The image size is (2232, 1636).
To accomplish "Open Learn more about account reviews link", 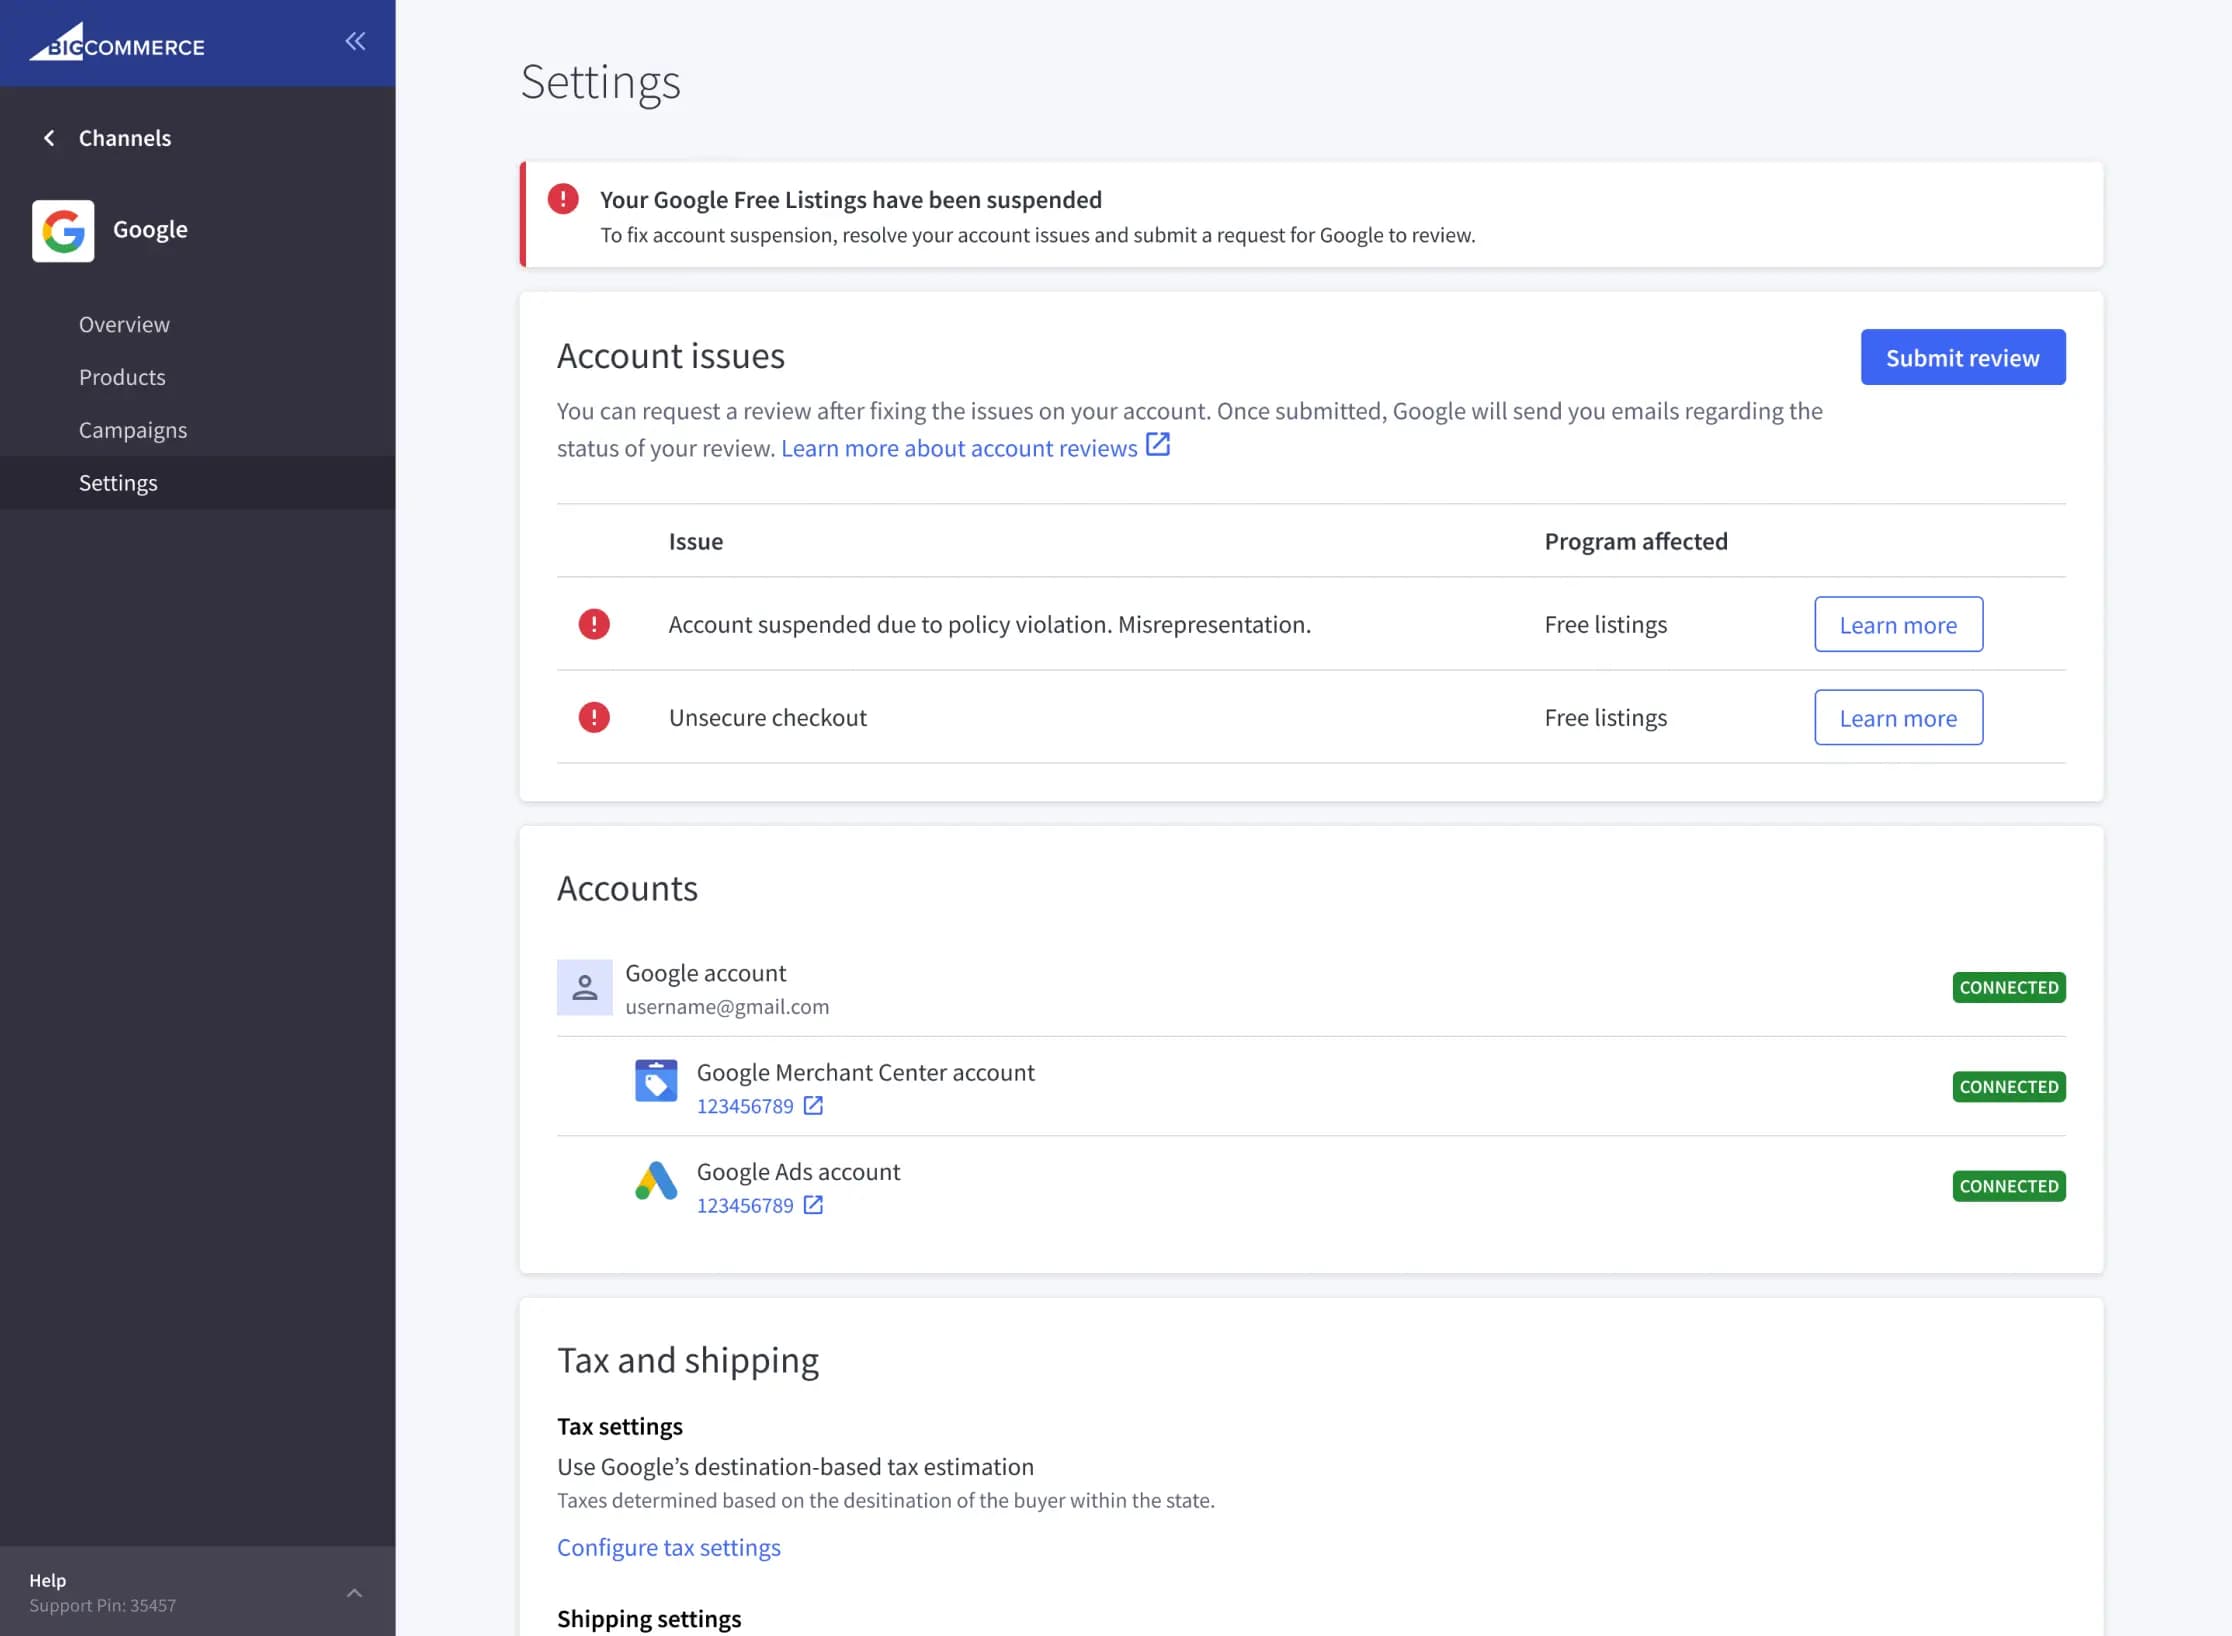I will tap(959, 448).
